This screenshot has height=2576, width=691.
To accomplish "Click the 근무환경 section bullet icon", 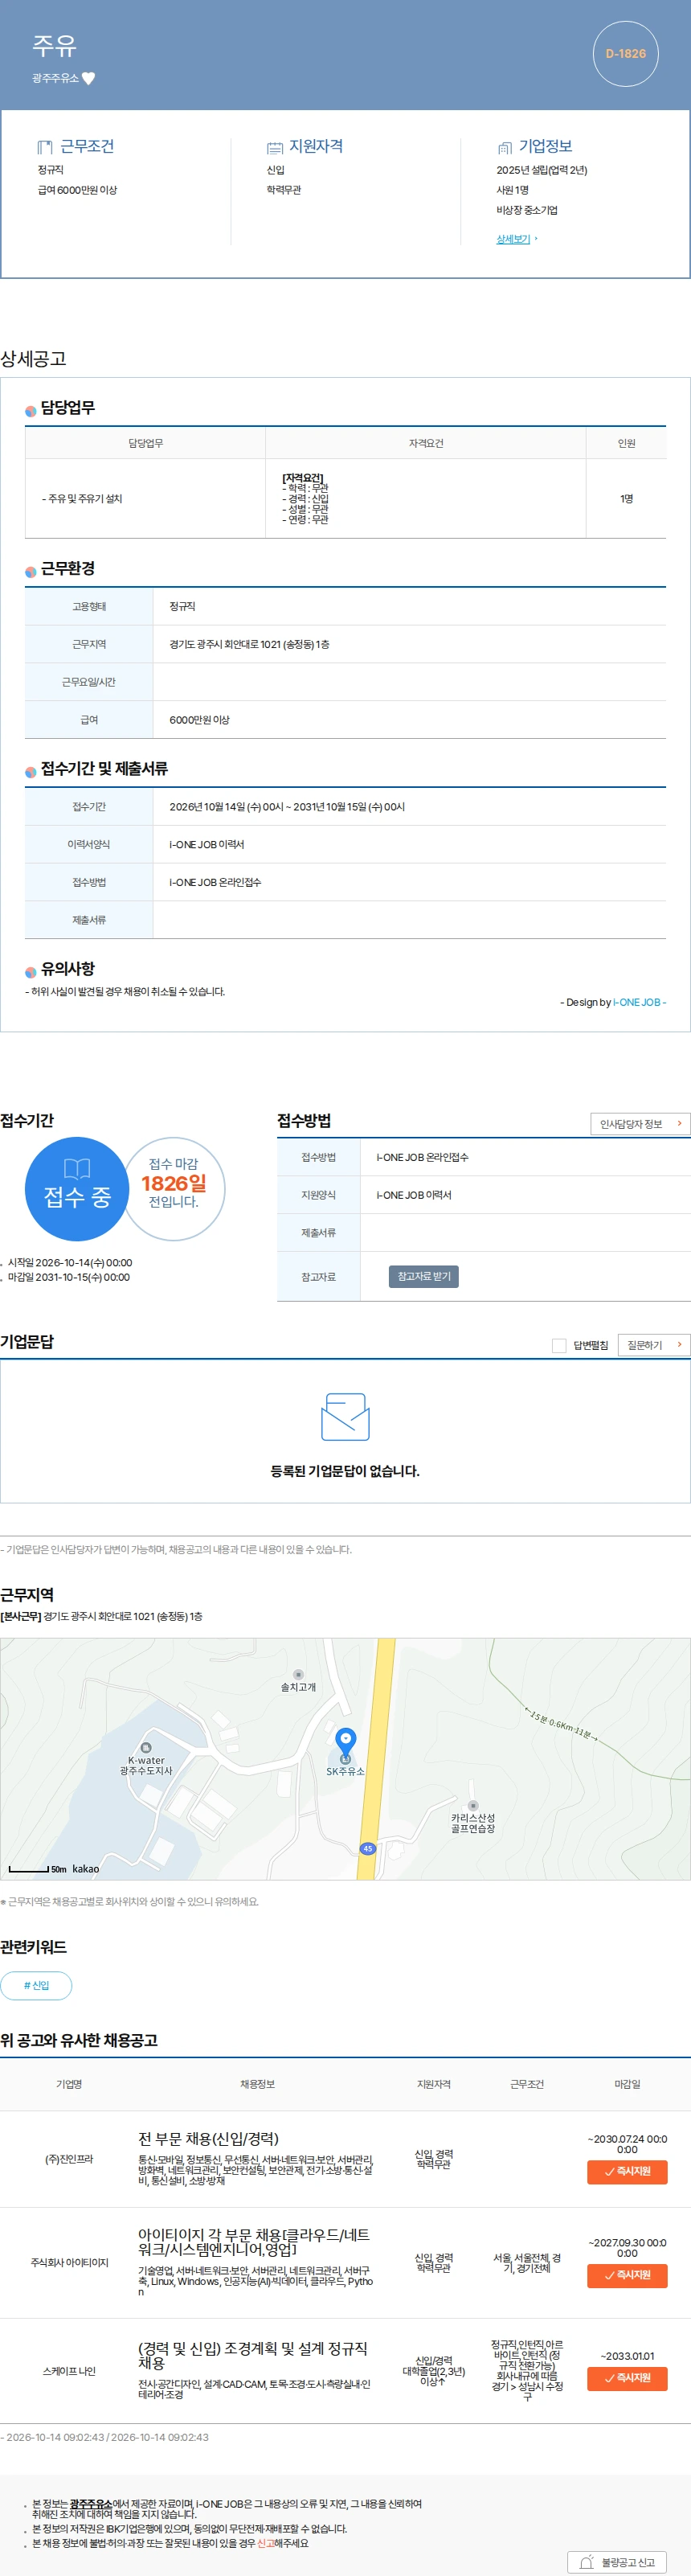I will [31, 571].
